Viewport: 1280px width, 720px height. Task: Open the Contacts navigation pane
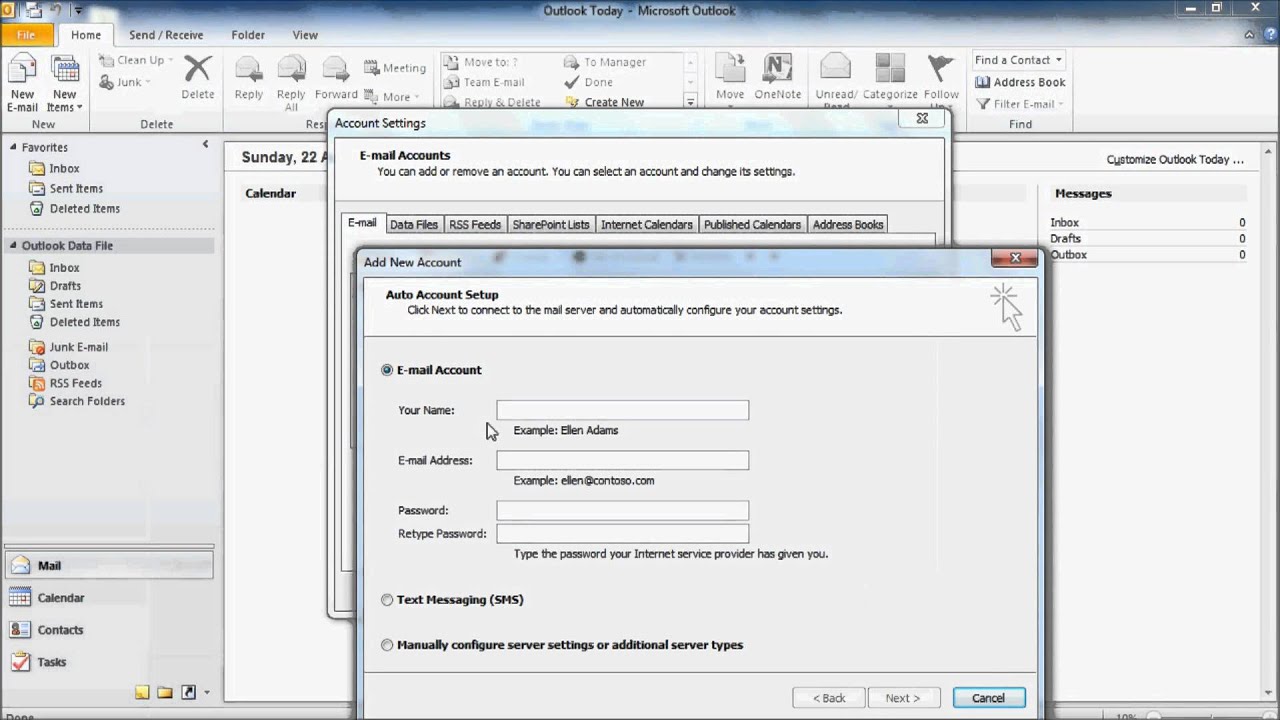(108, 629)
